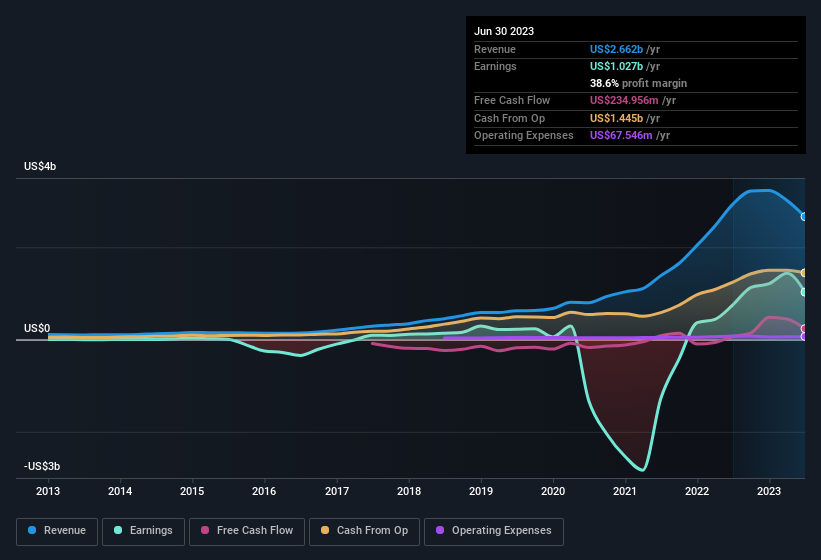This screenshot has height=560, width=821.
Task: Click the 2014 x-axis label
Action: (x=120, y=491)
